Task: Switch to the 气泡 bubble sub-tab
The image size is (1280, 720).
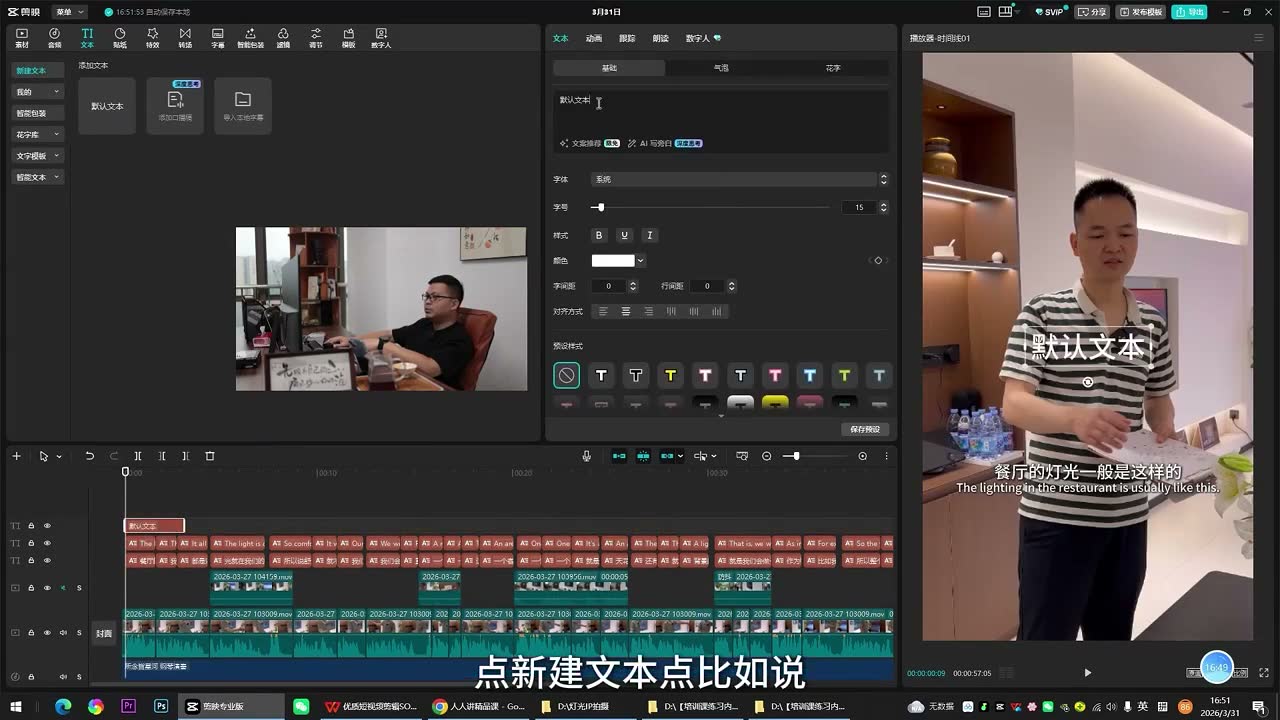Action: click(721, 68)
